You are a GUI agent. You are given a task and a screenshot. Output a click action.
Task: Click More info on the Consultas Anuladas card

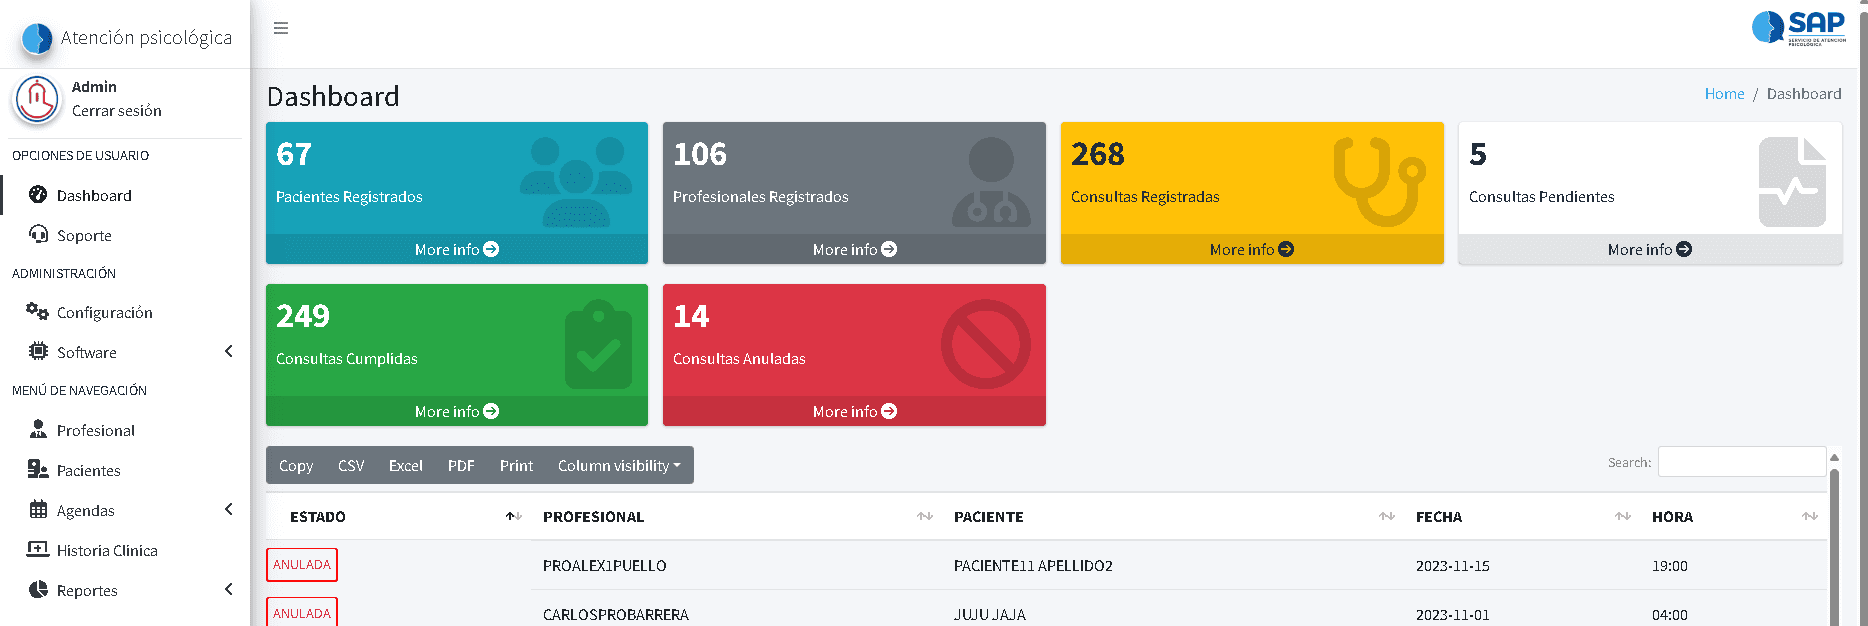(x=854, y=411)
